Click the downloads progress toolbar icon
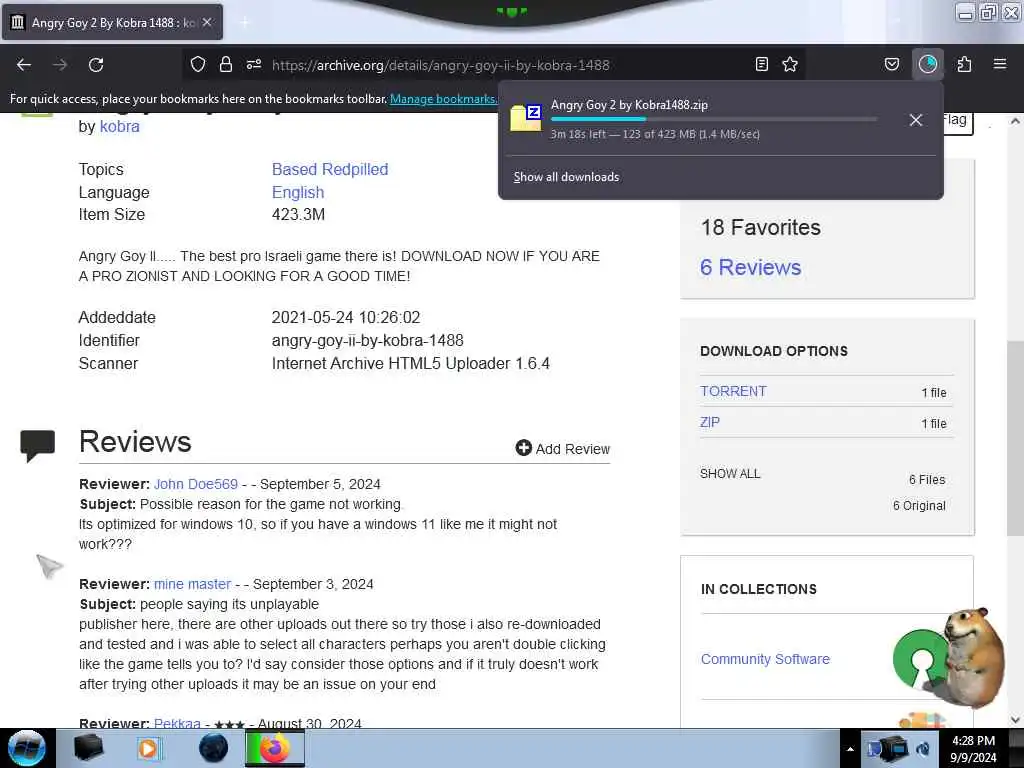 pos(927,64)
